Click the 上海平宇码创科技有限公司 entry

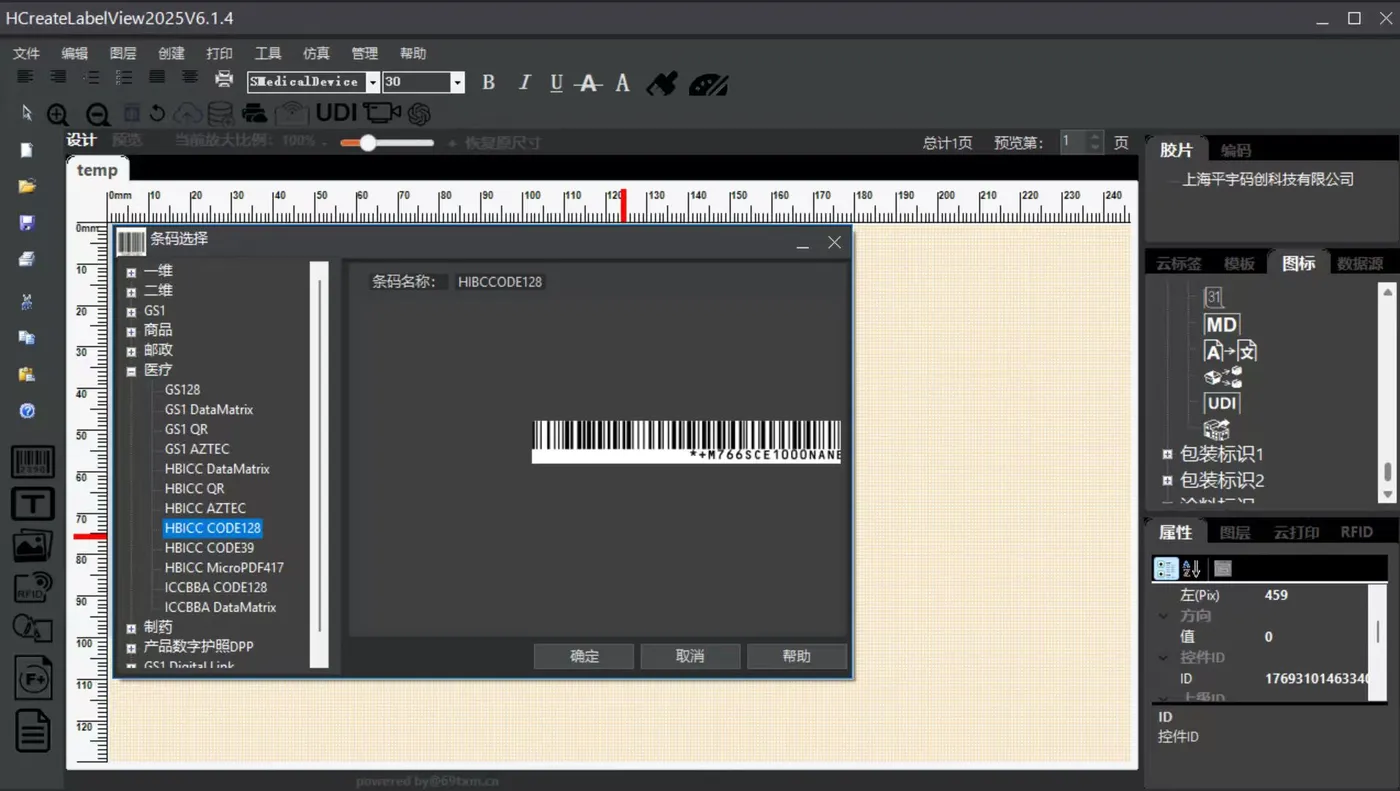(1267, 180)
